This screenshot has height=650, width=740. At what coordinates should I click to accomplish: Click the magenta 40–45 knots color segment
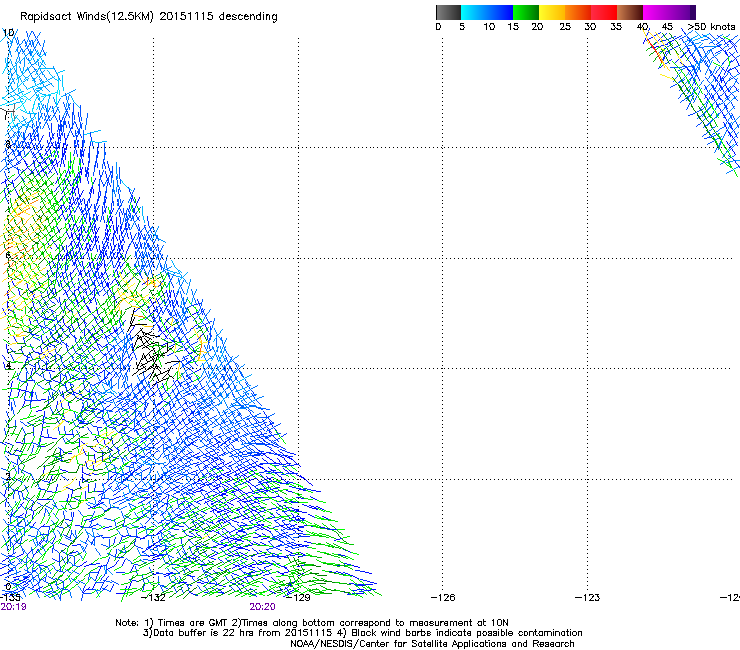656,12
